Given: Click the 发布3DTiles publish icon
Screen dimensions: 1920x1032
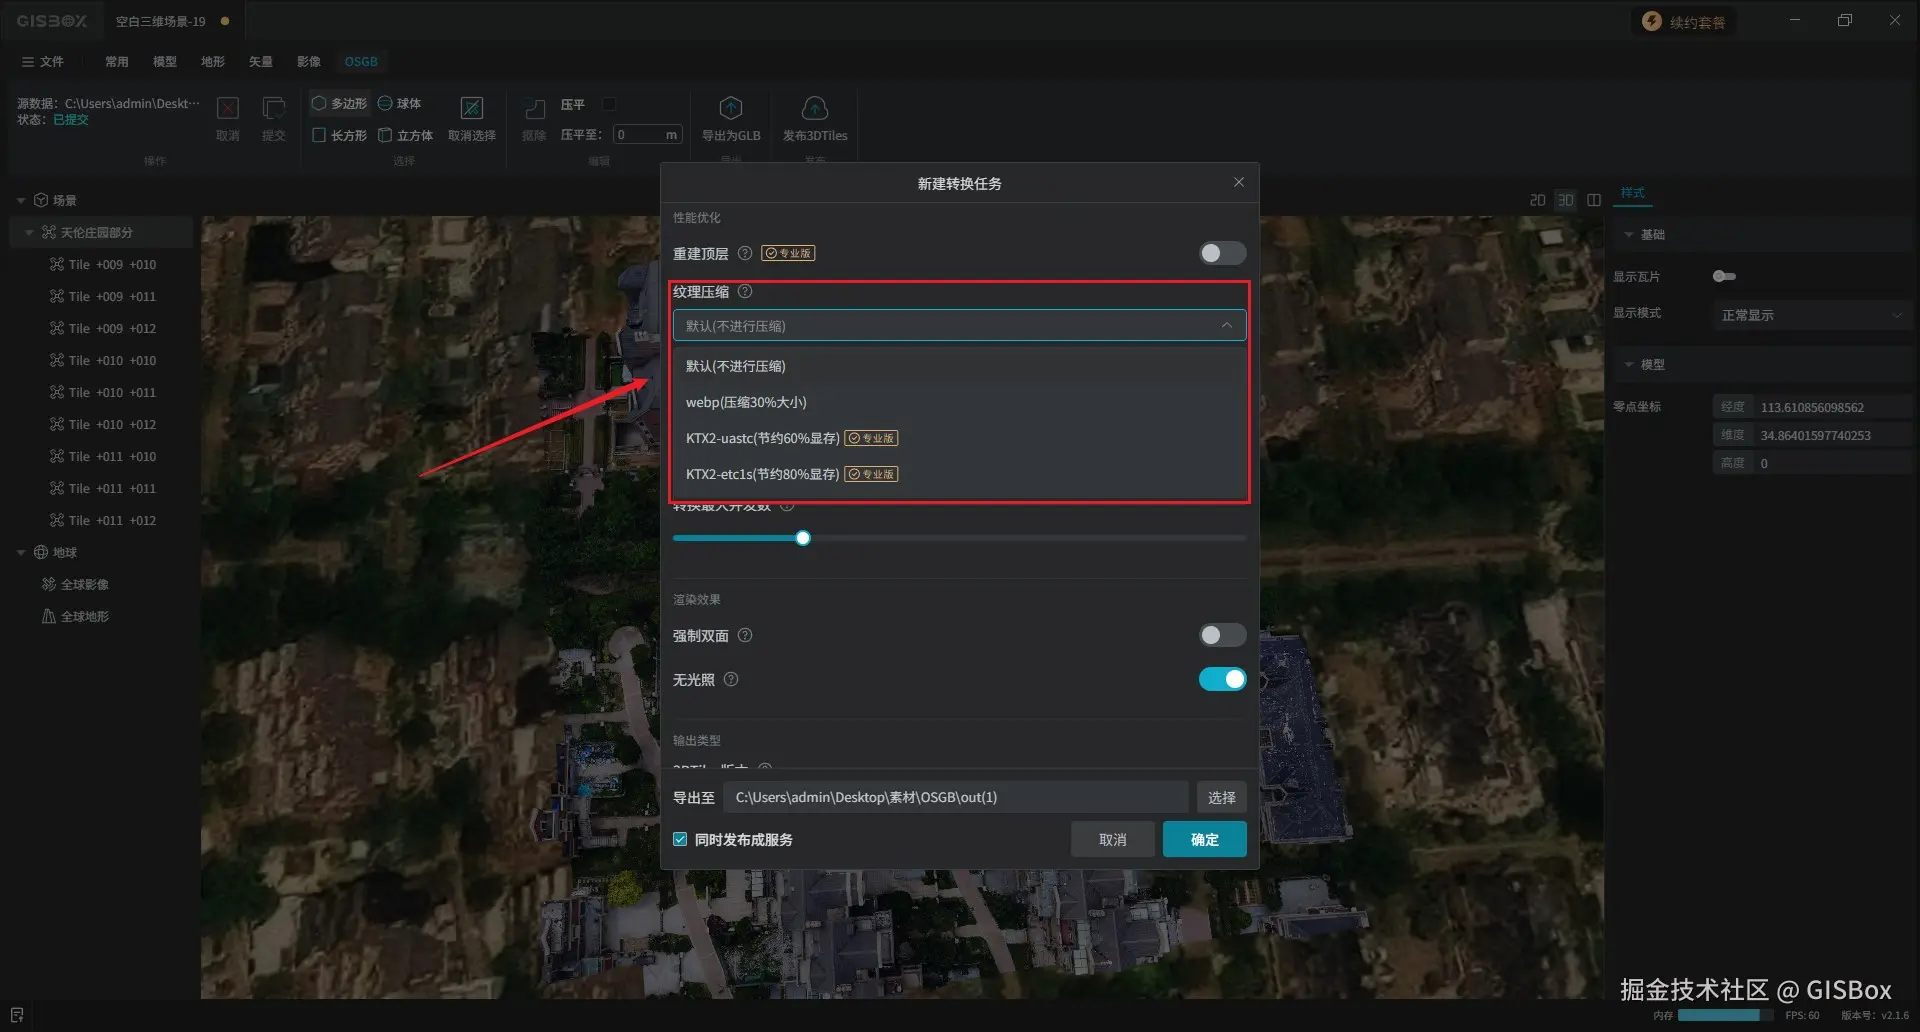Looking at the screenshot, I should (x=815, y=108).
